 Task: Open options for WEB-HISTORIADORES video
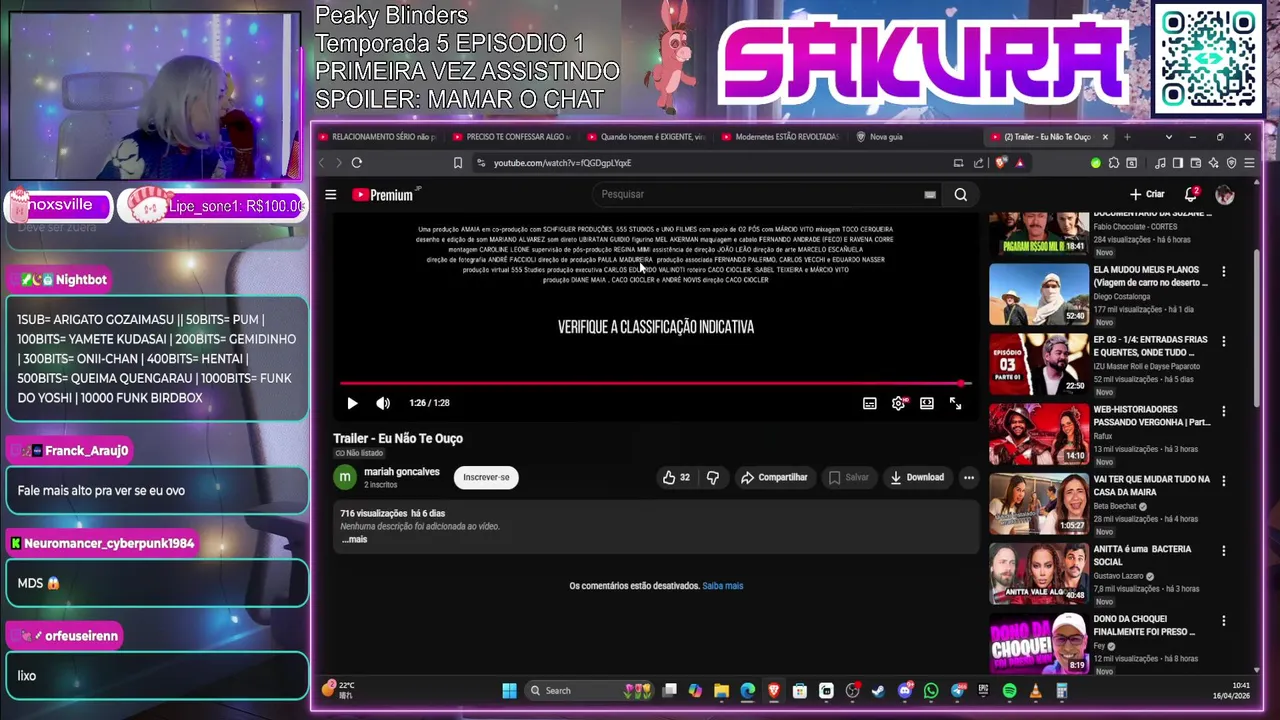point(1223,411)
